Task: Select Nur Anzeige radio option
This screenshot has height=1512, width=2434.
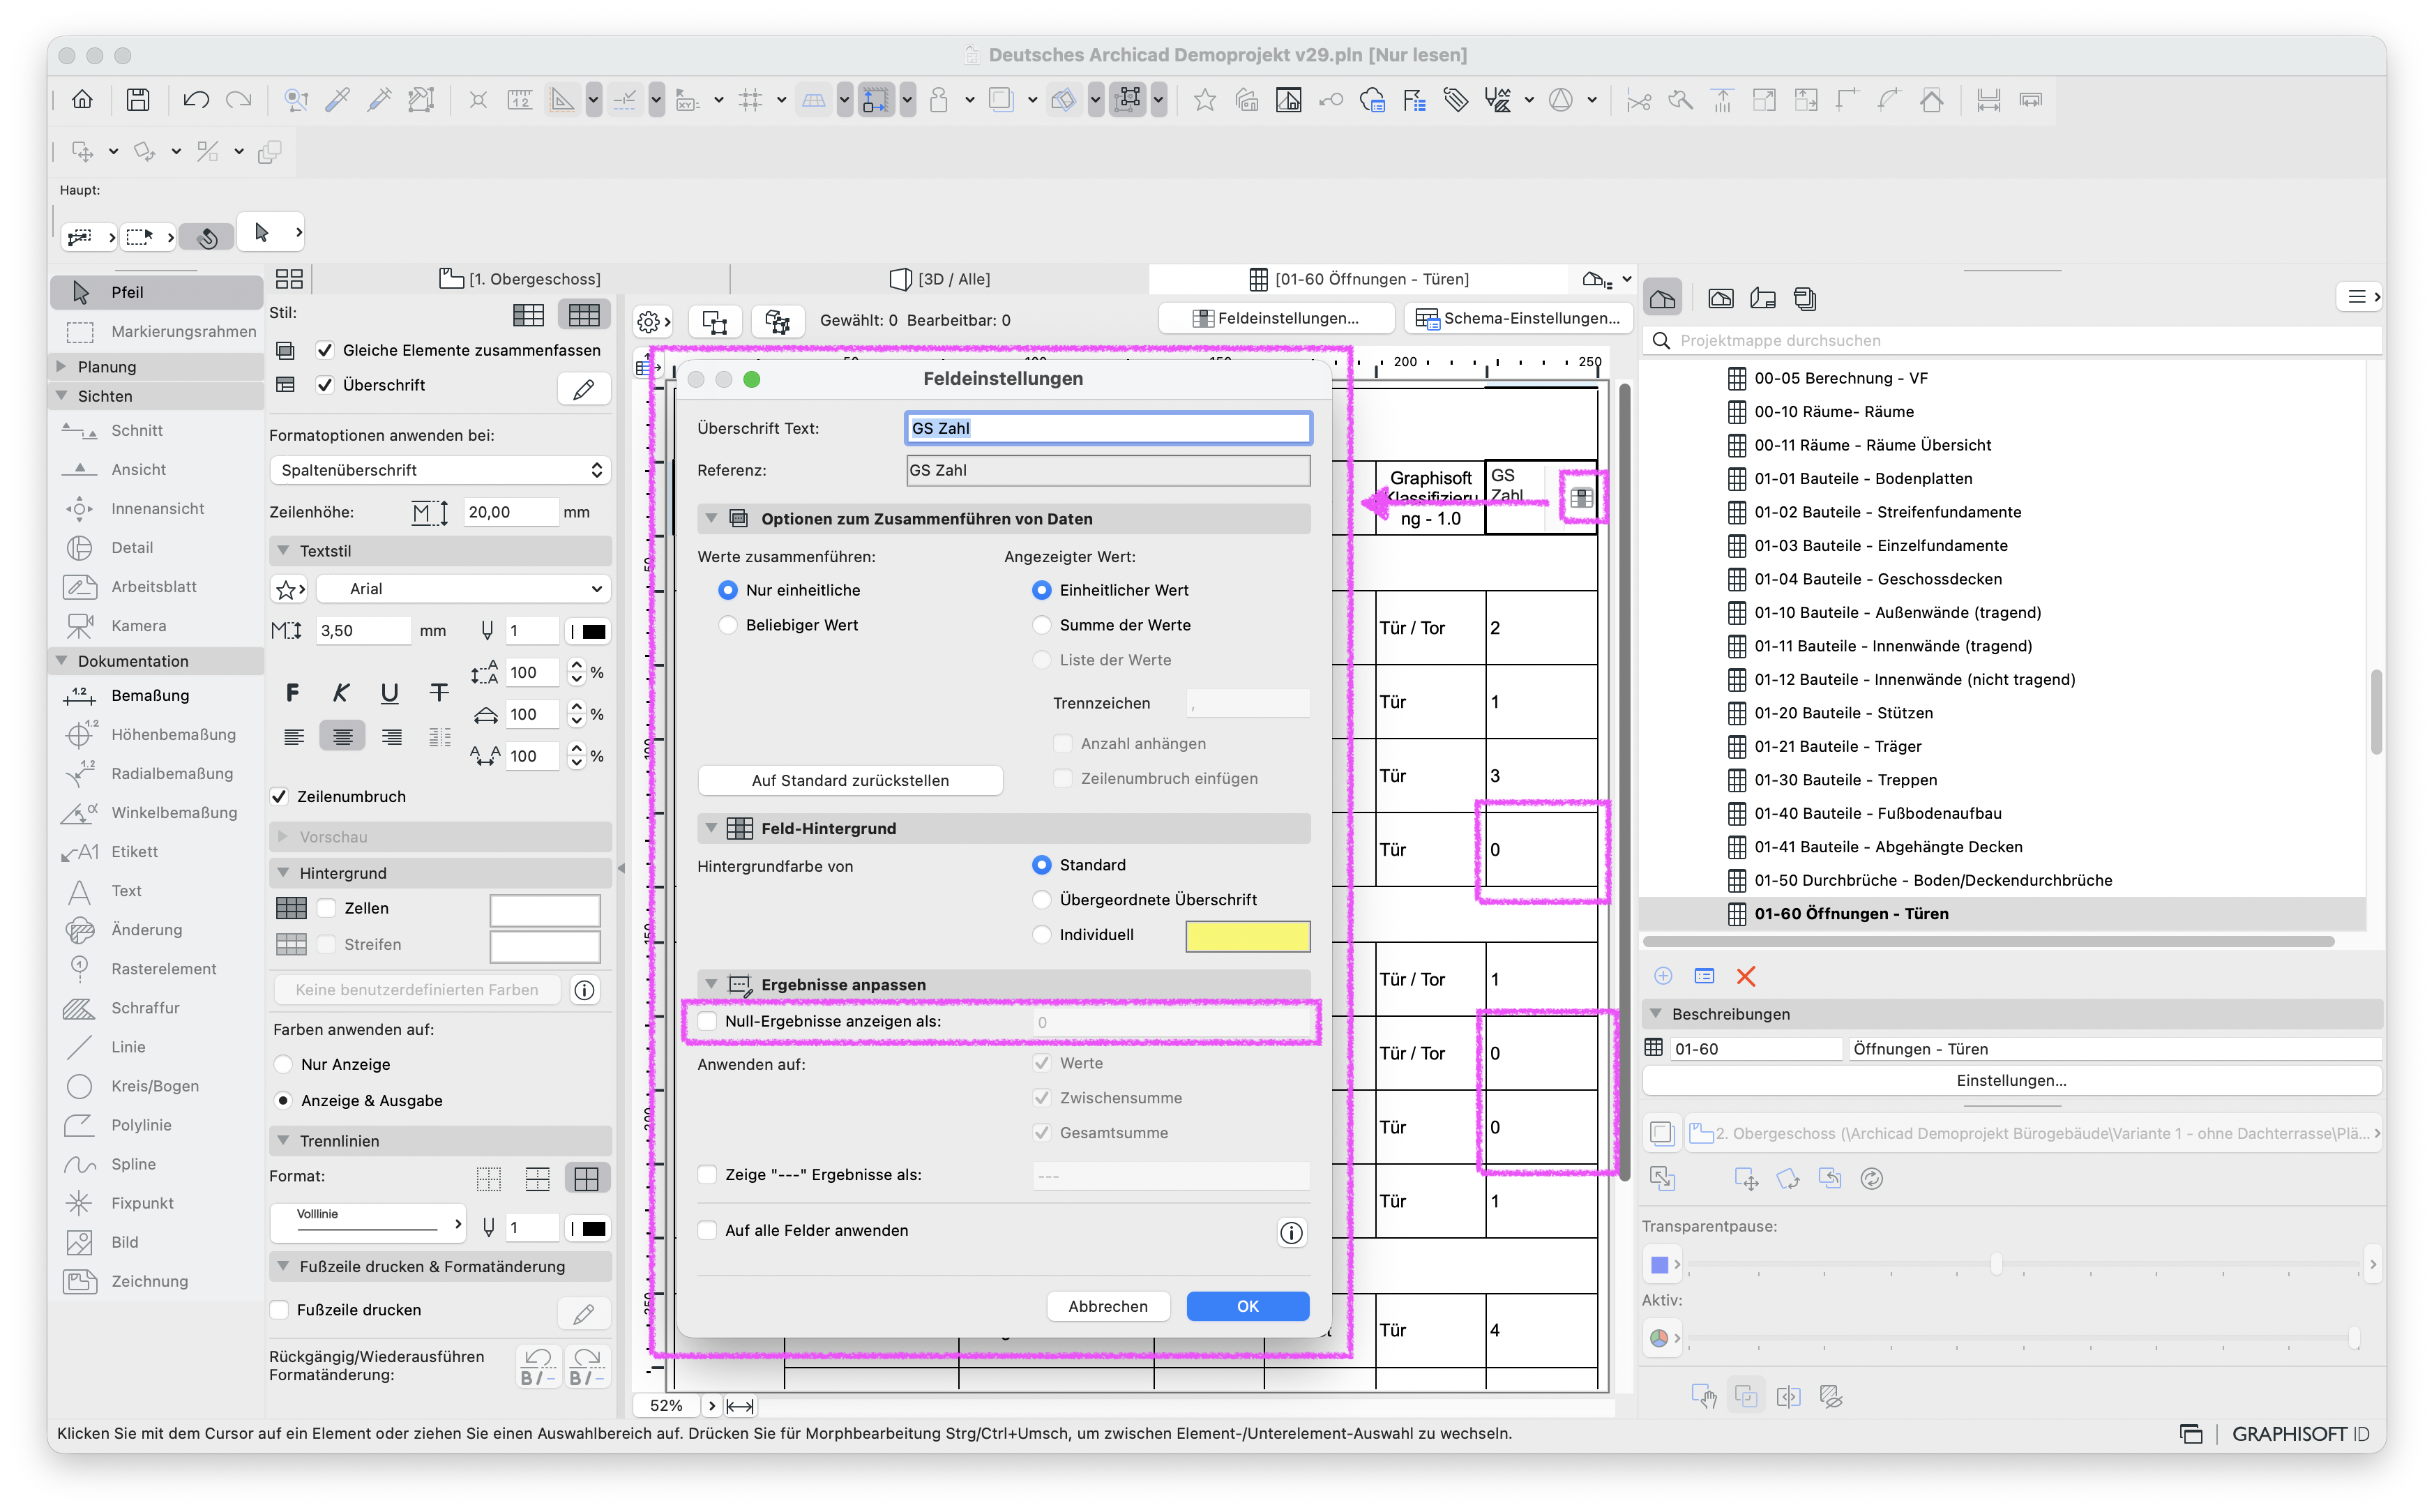Action: click(x=284, y=1064)
